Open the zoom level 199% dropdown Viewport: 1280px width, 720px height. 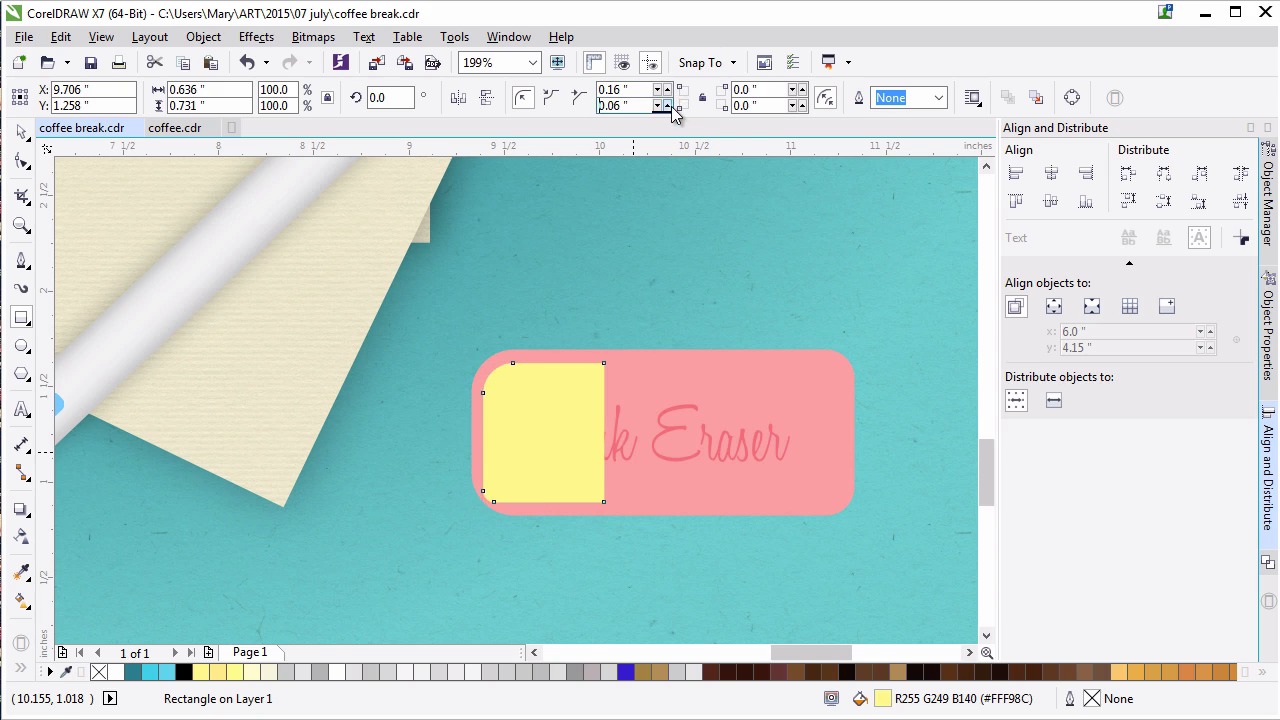pyautogui.click(x=532, y=63)
